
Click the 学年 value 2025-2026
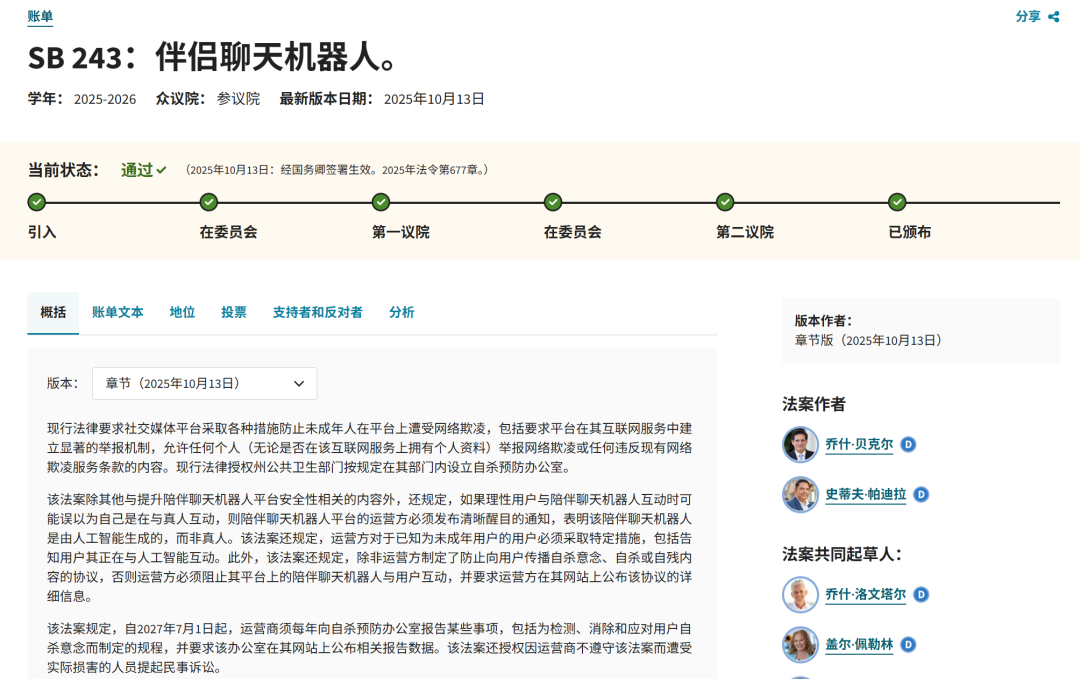pyautogui.click(x=105, y=99)
